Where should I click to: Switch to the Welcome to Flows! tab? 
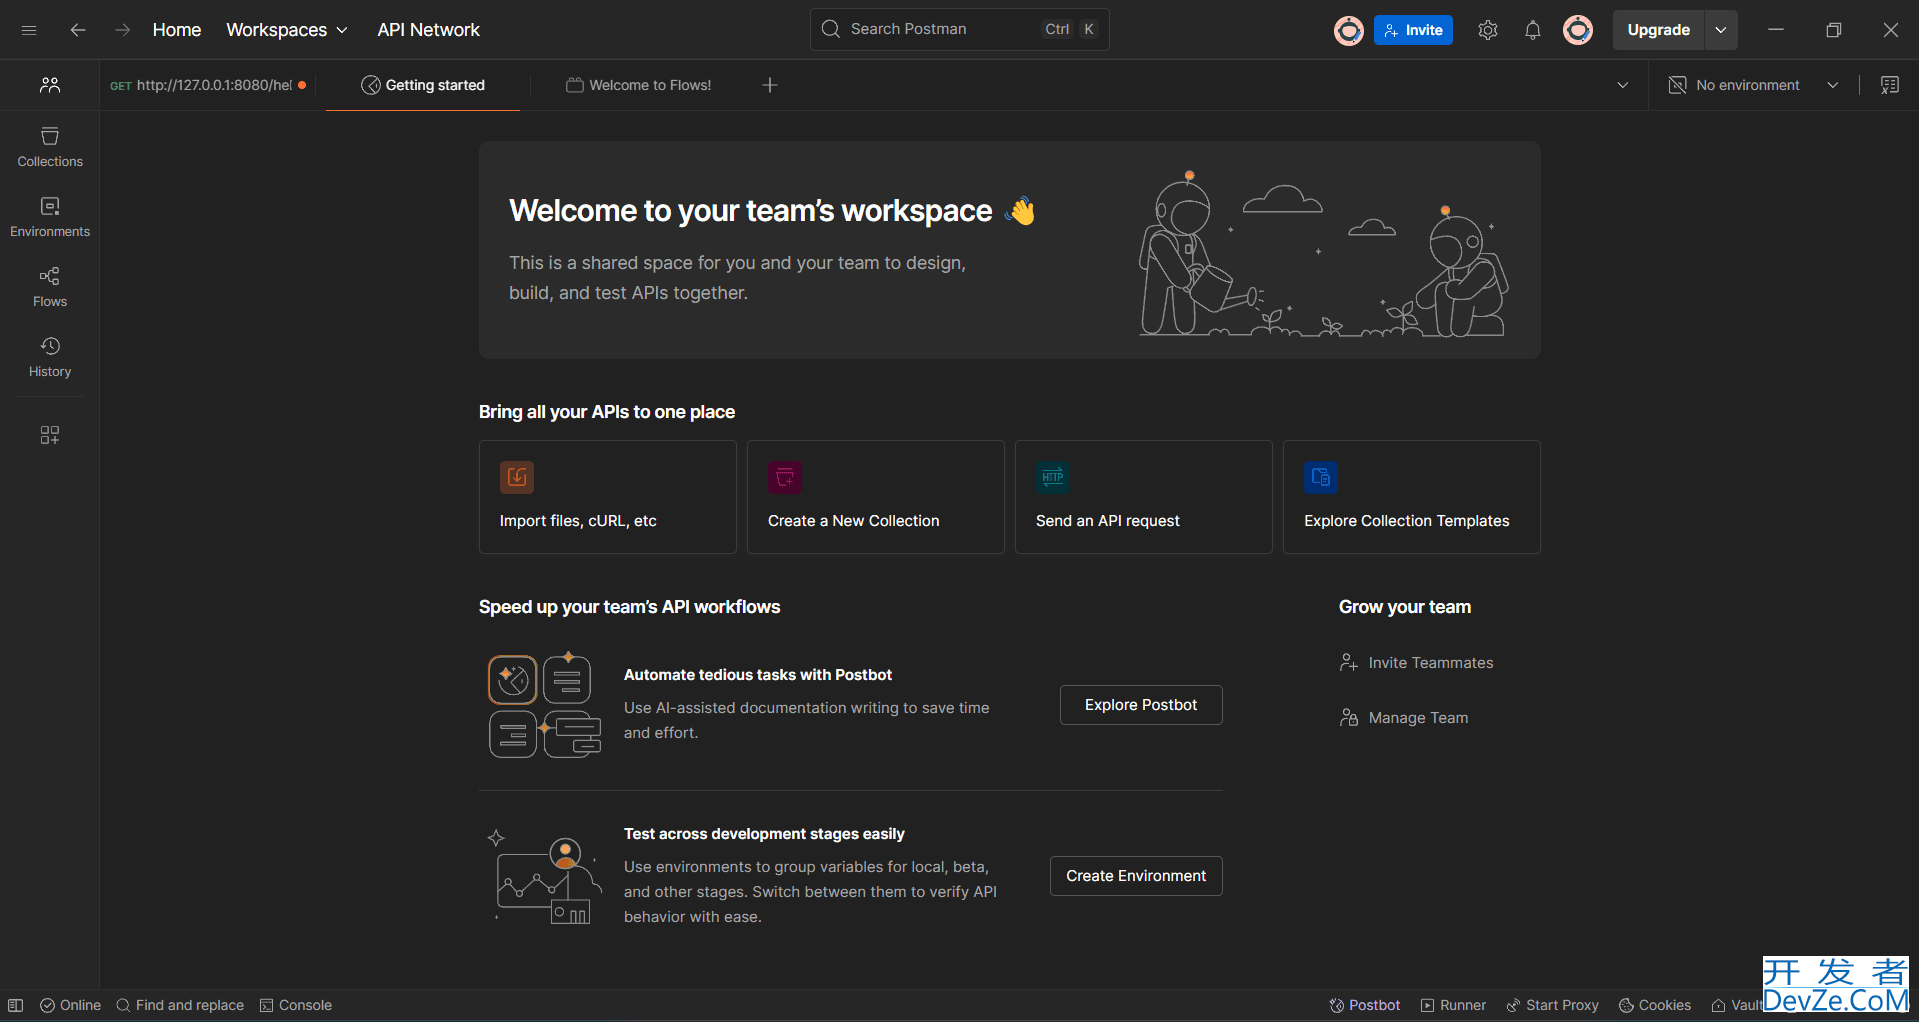(639, 85)
